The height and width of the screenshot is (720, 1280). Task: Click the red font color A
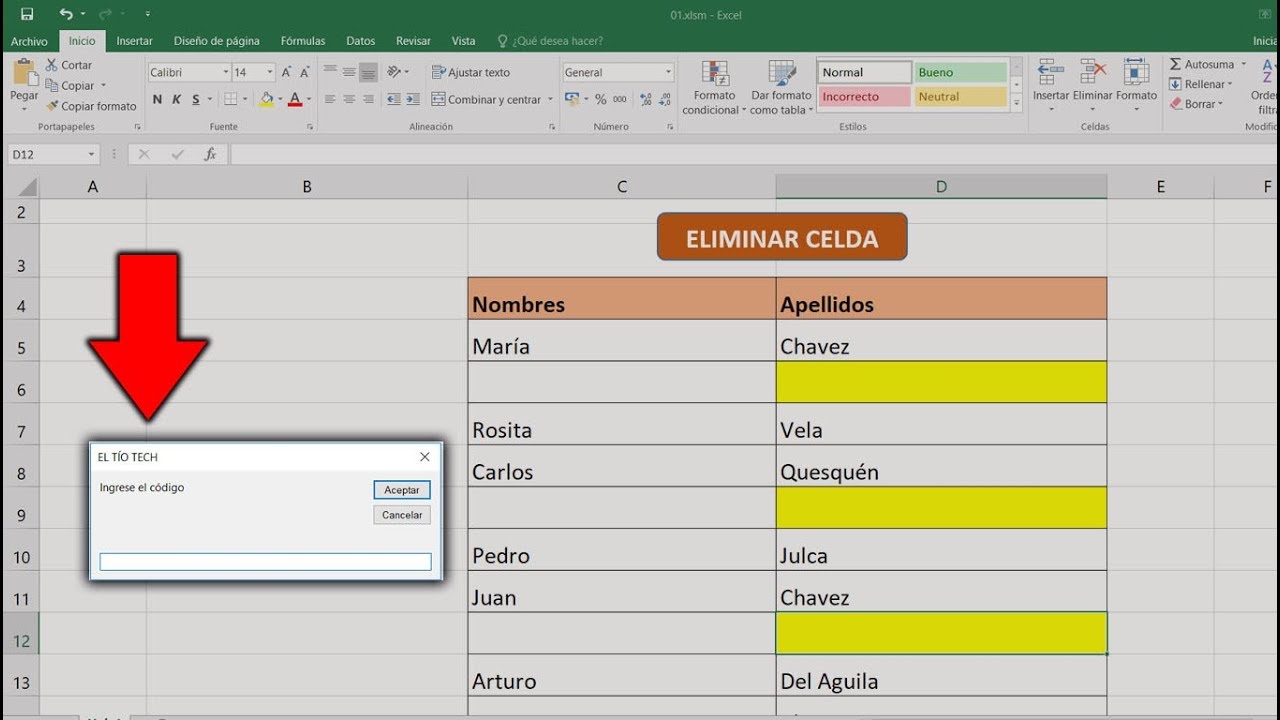295,100
